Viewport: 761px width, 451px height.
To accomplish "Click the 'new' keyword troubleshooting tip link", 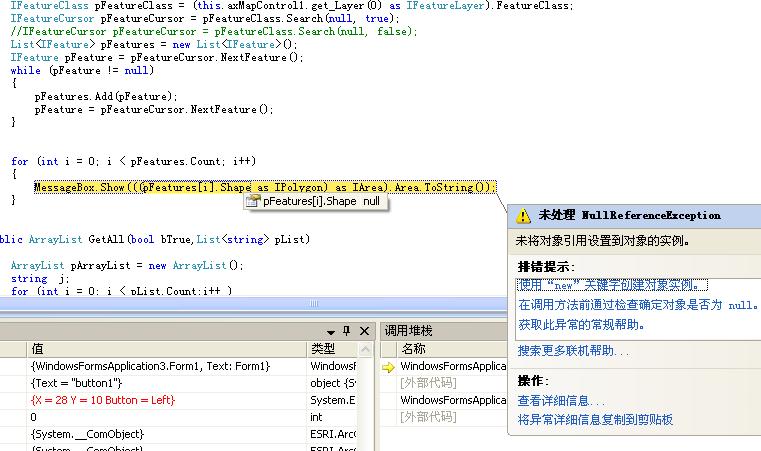I will point(612,285).
